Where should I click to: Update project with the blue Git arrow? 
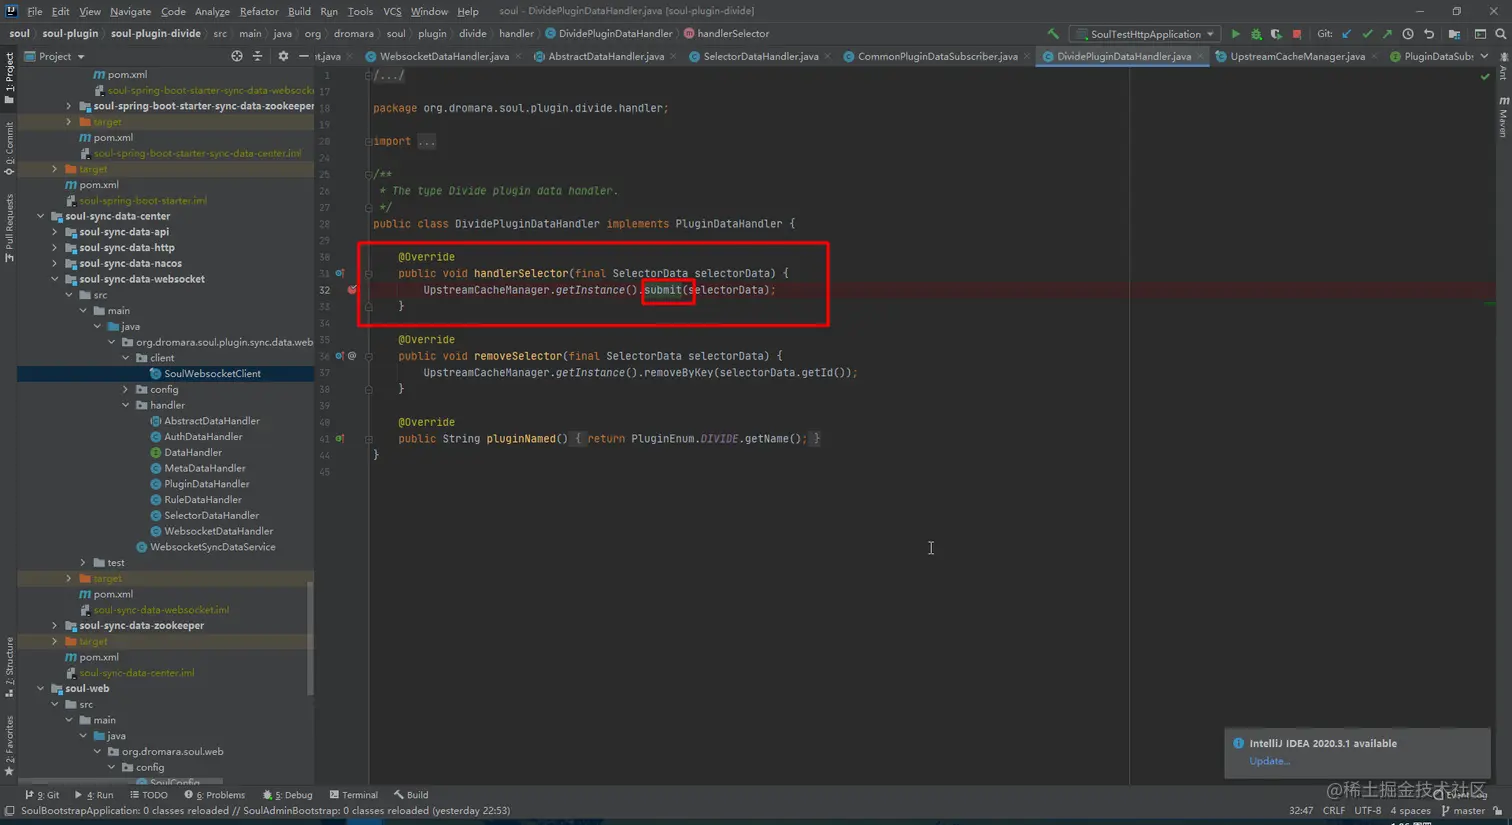pos(1347,34)
